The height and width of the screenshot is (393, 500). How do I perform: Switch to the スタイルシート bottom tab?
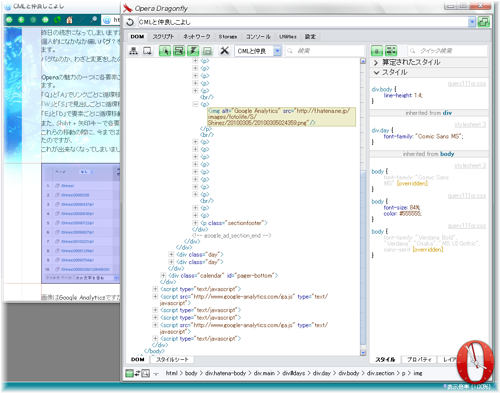pyautogui.click(x=172, y=359)
